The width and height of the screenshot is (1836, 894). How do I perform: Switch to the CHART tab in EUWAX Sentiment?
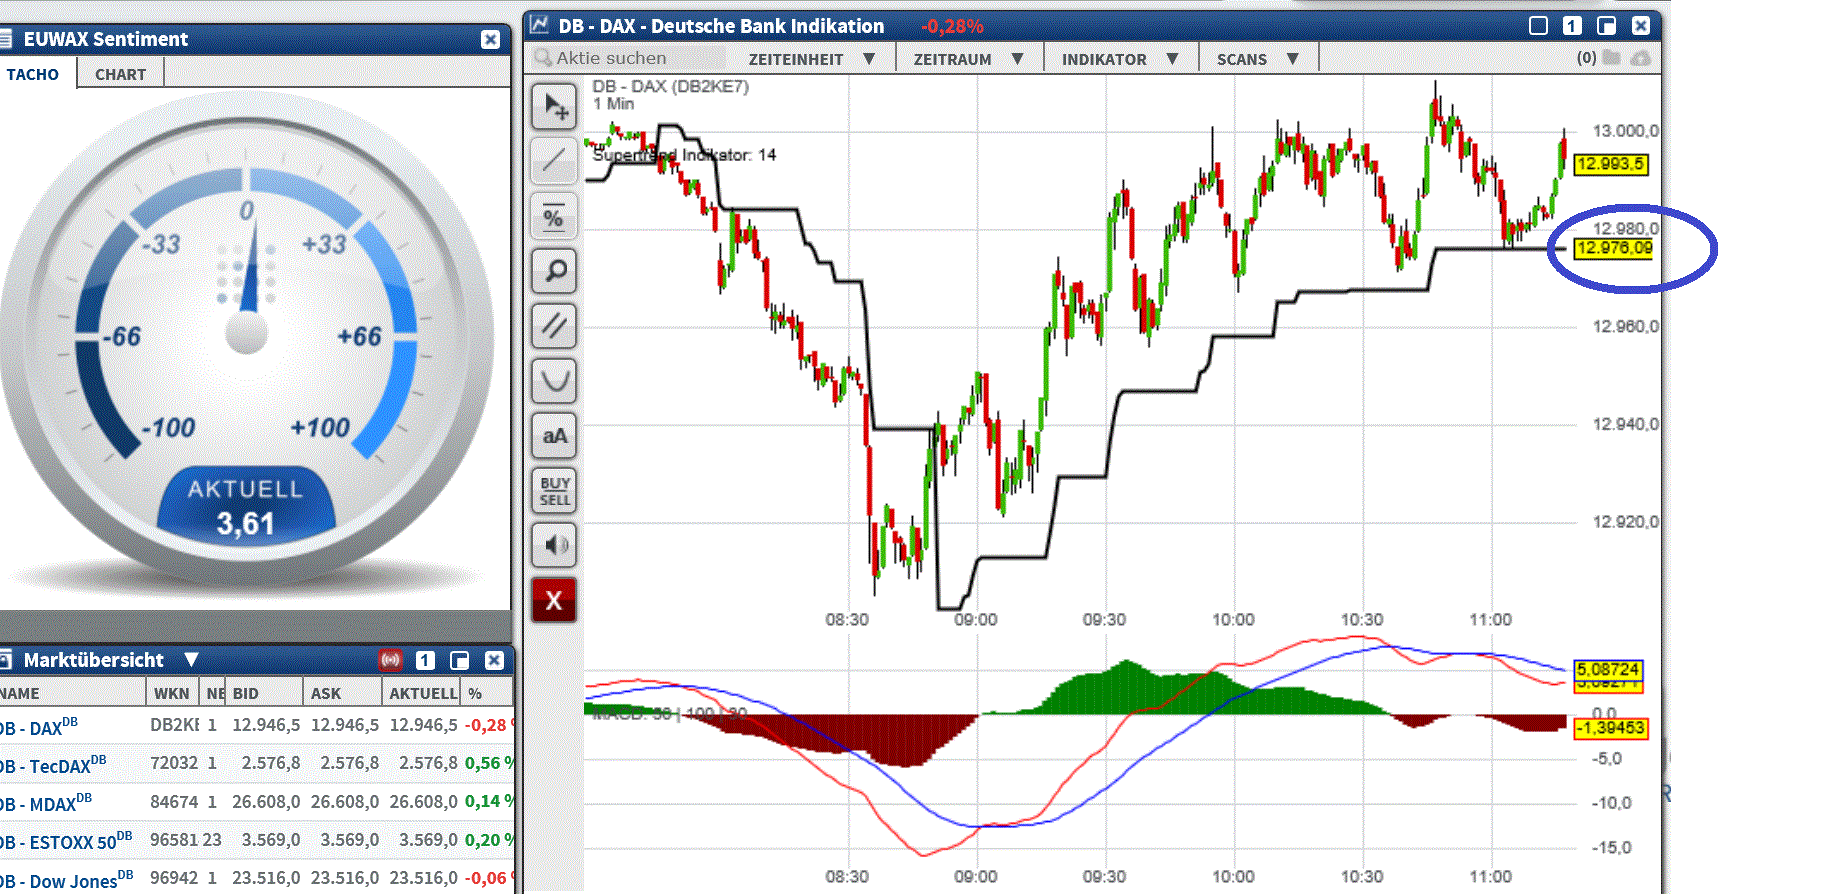(x=120, y=74)
